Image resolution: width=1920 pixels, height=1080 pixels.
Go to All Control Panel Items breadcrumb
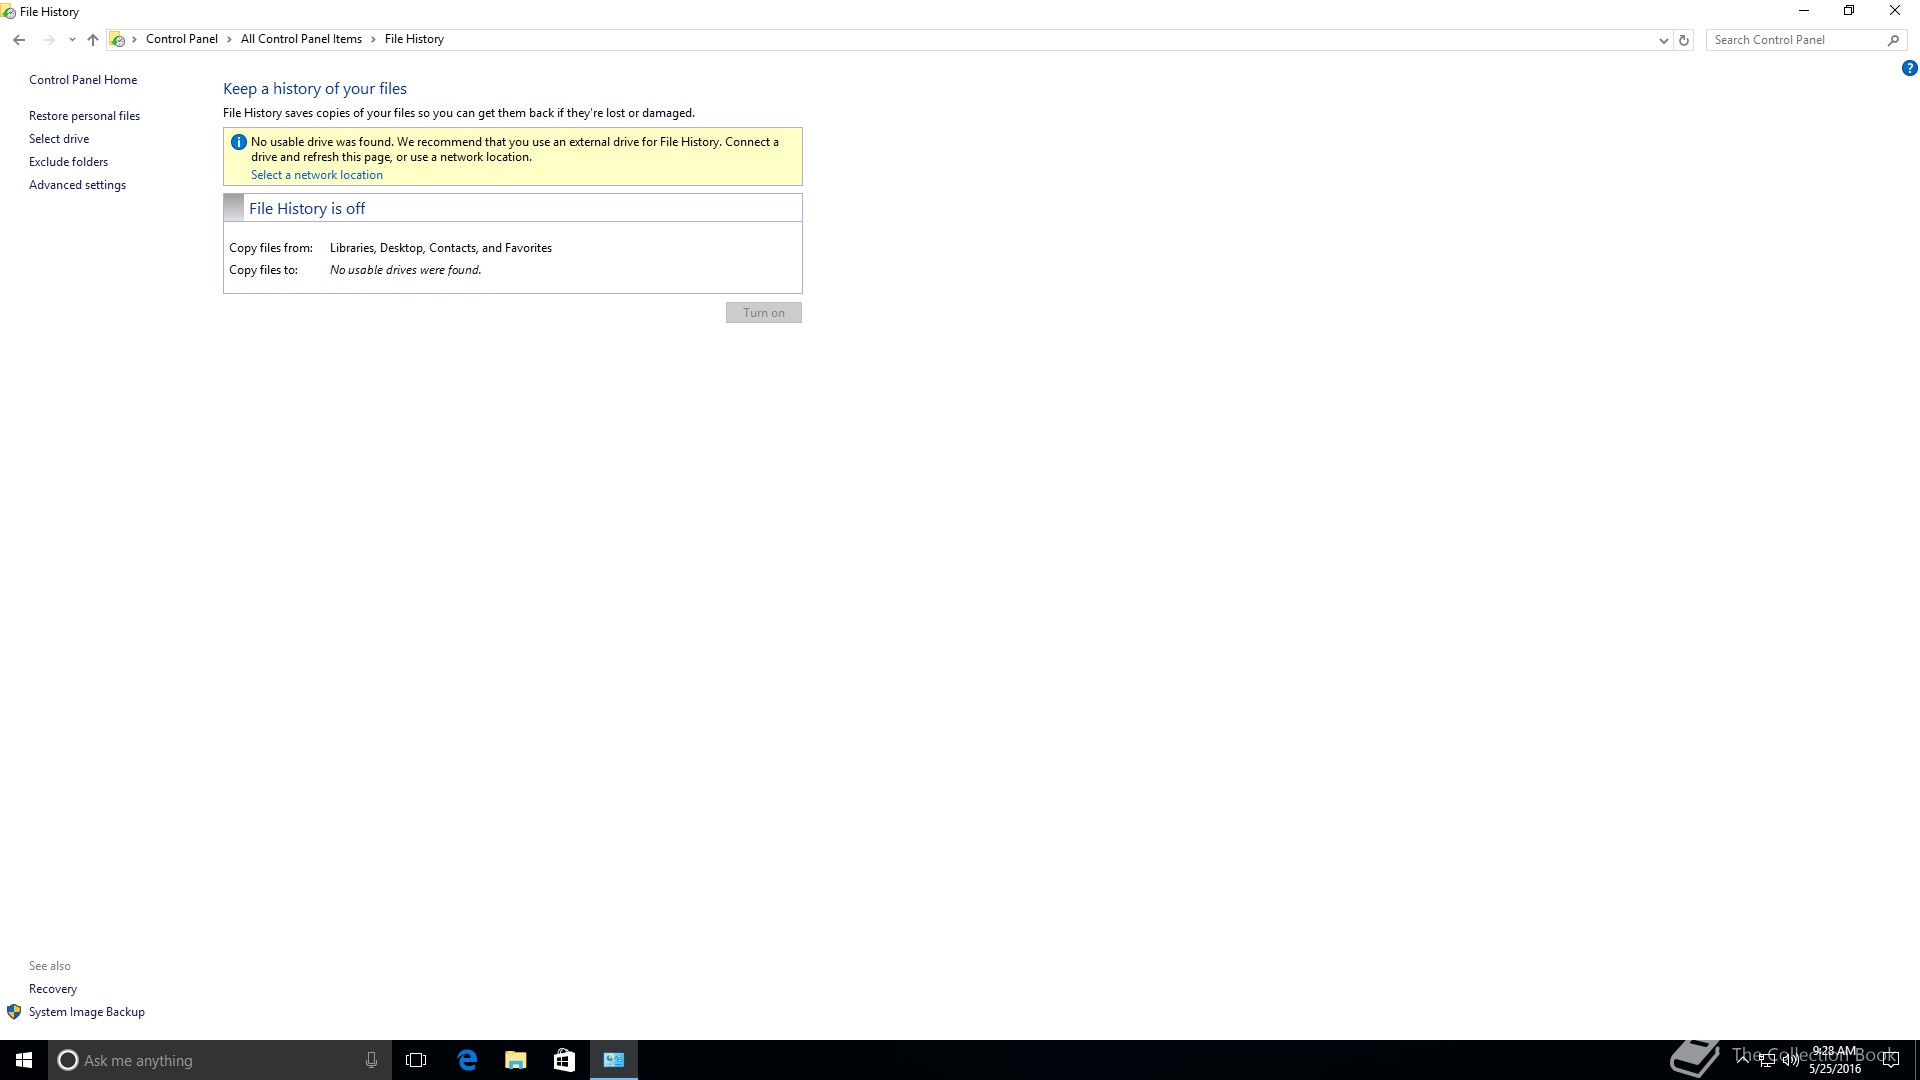point(301,39)
